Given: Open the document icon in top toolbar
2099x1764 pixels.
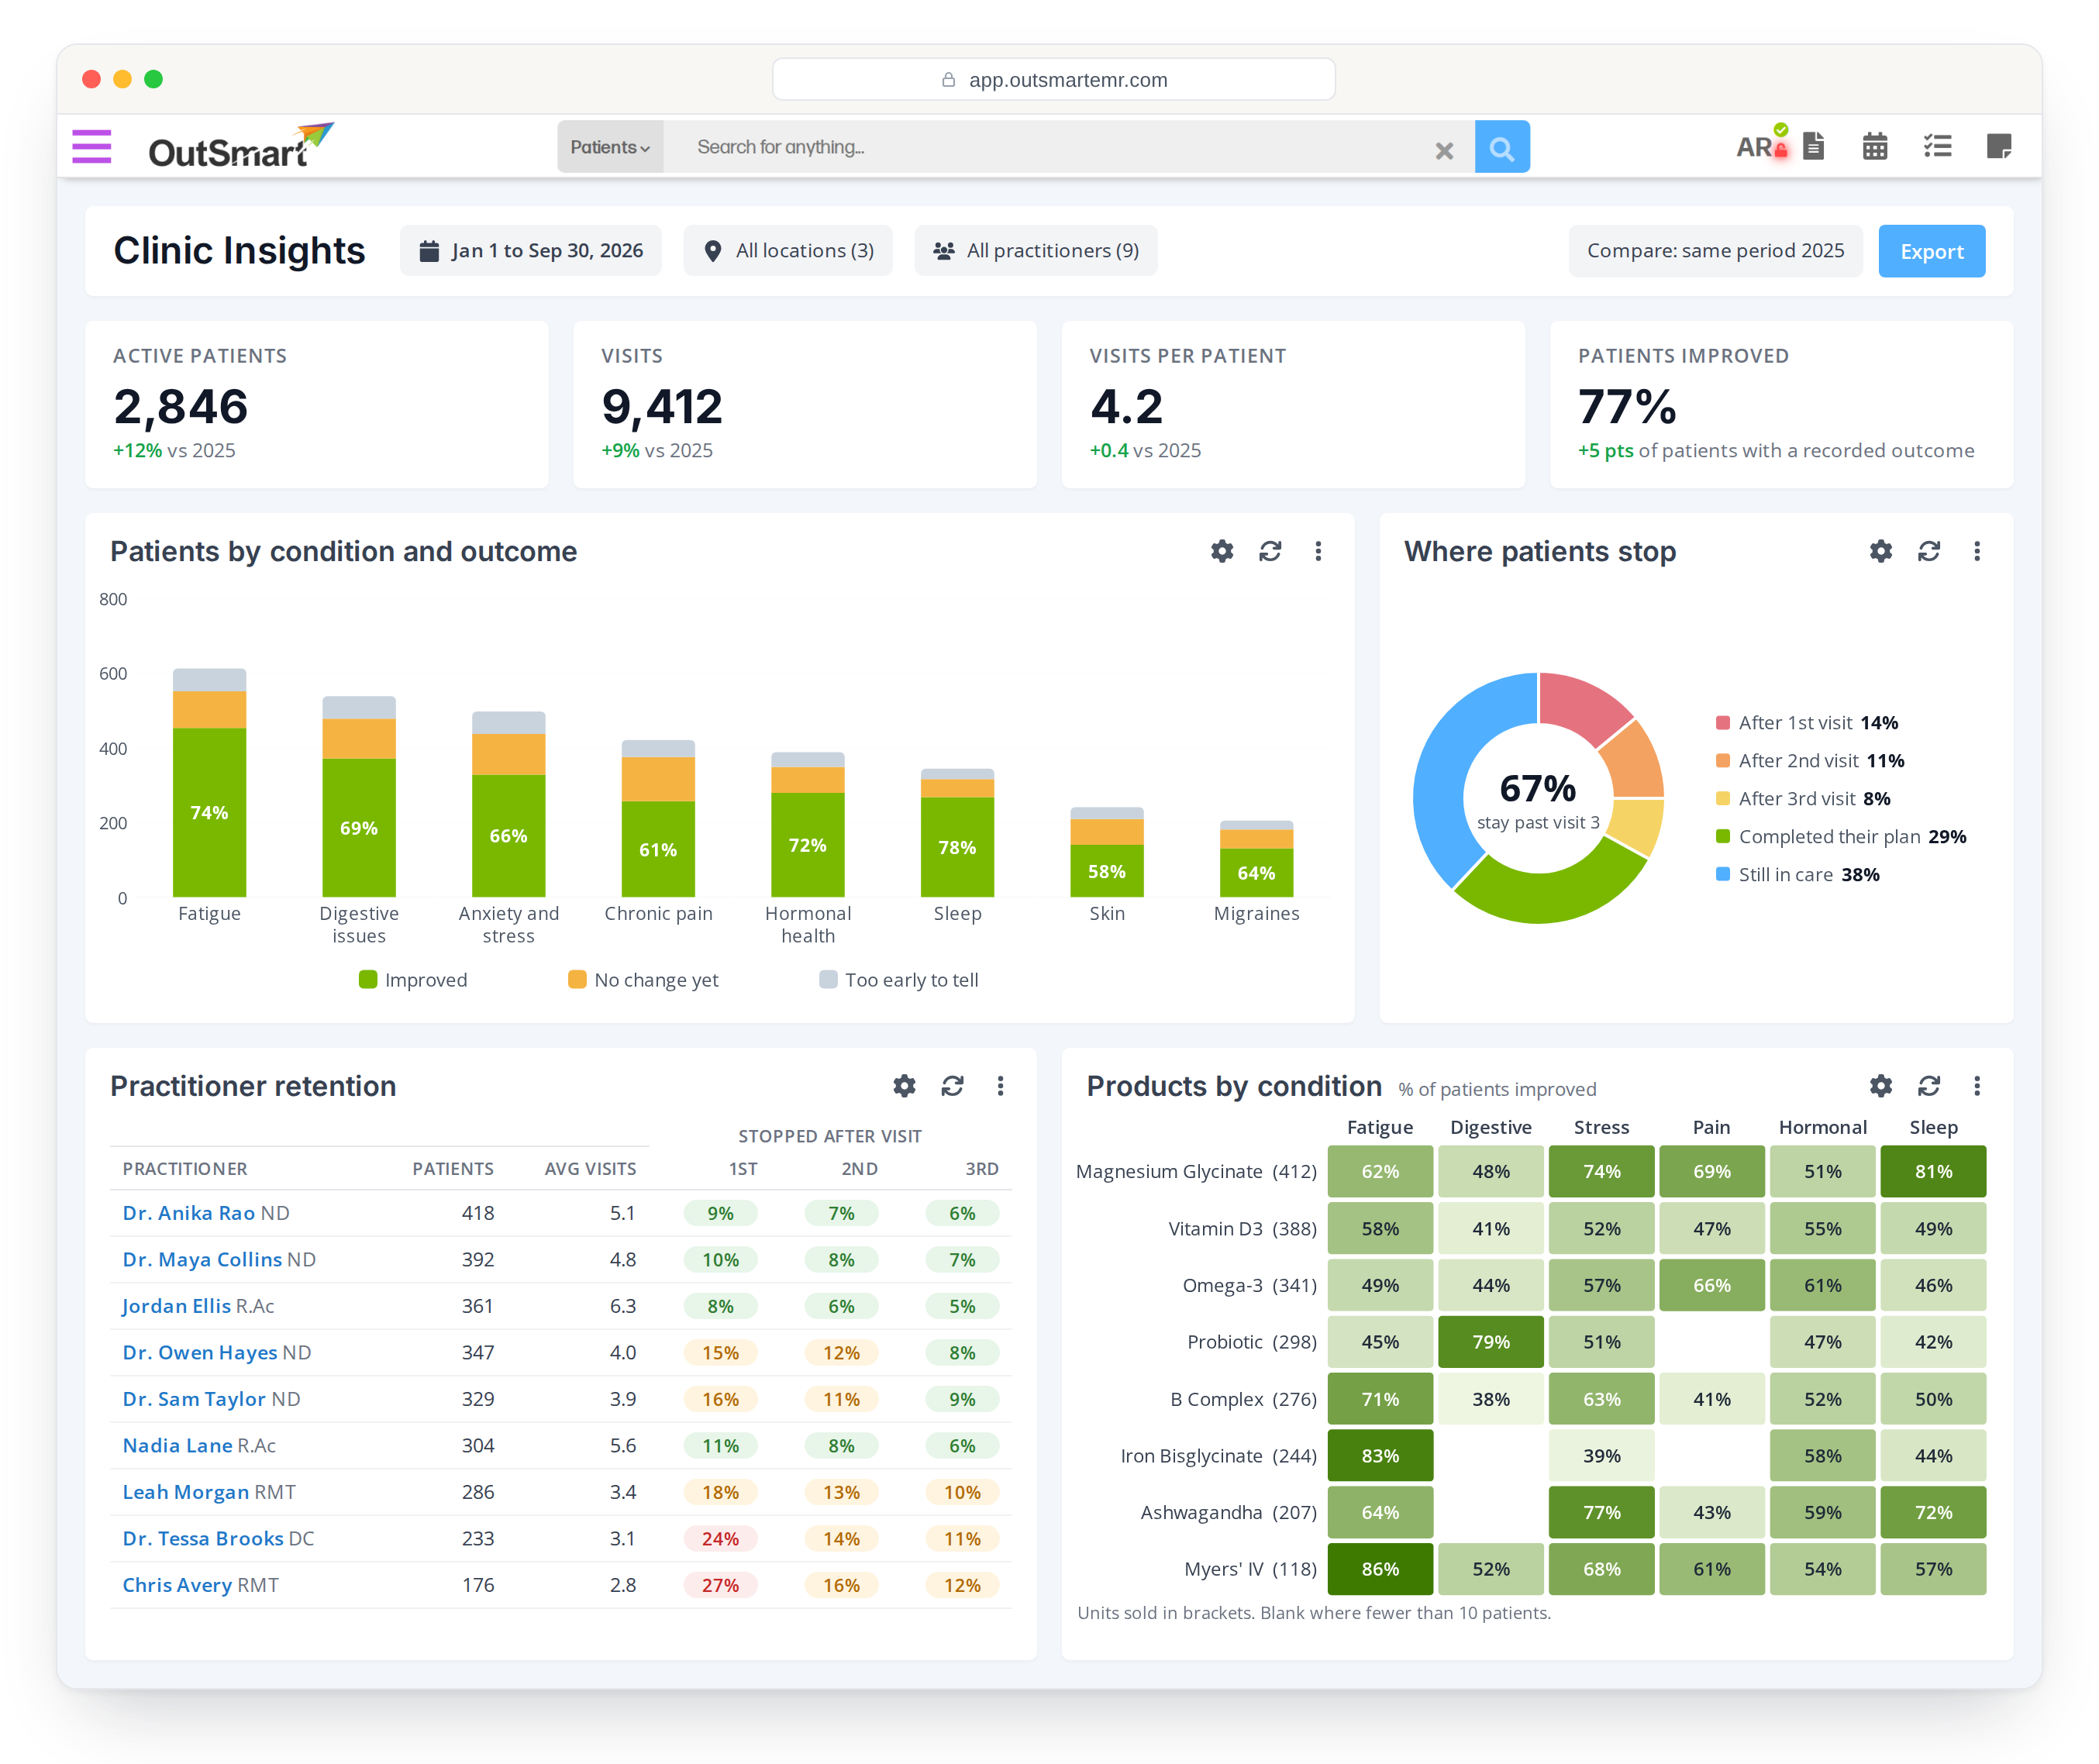Looking at the screenshot, I should [x=1813, y=146].
